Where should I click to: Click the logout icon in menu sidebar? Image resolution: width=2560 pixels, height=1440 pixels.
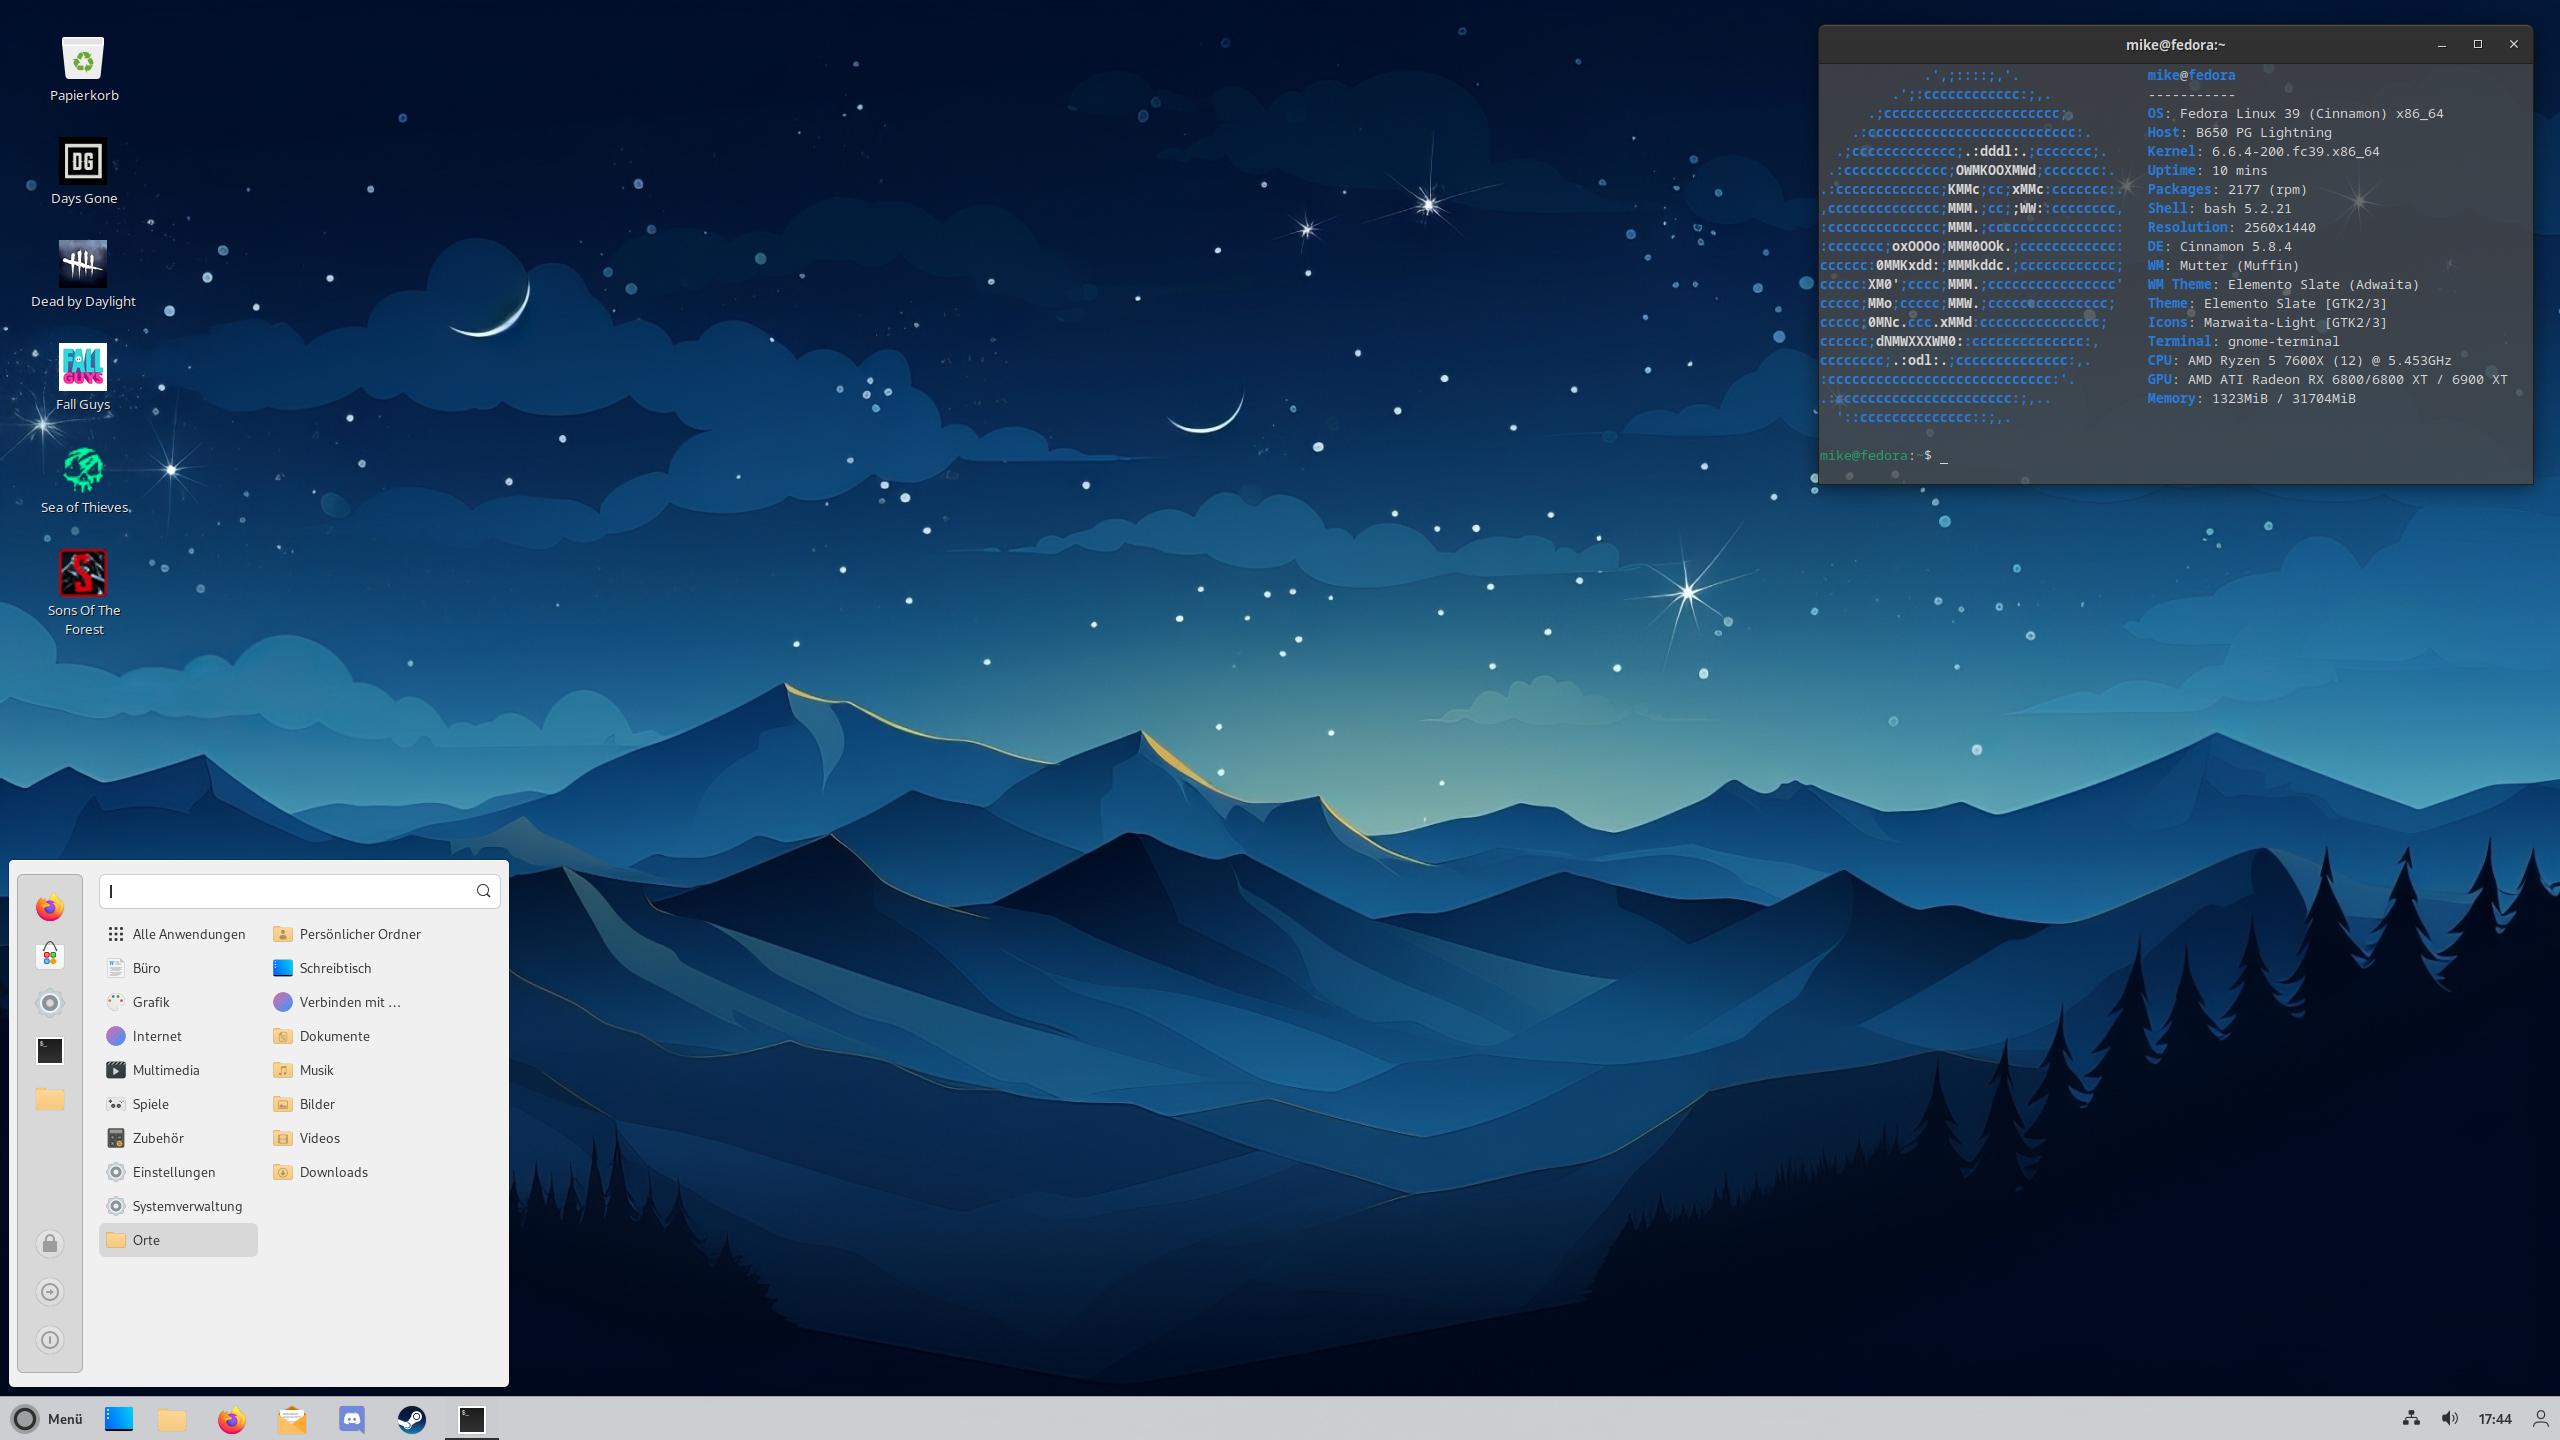click(49, 1291)
